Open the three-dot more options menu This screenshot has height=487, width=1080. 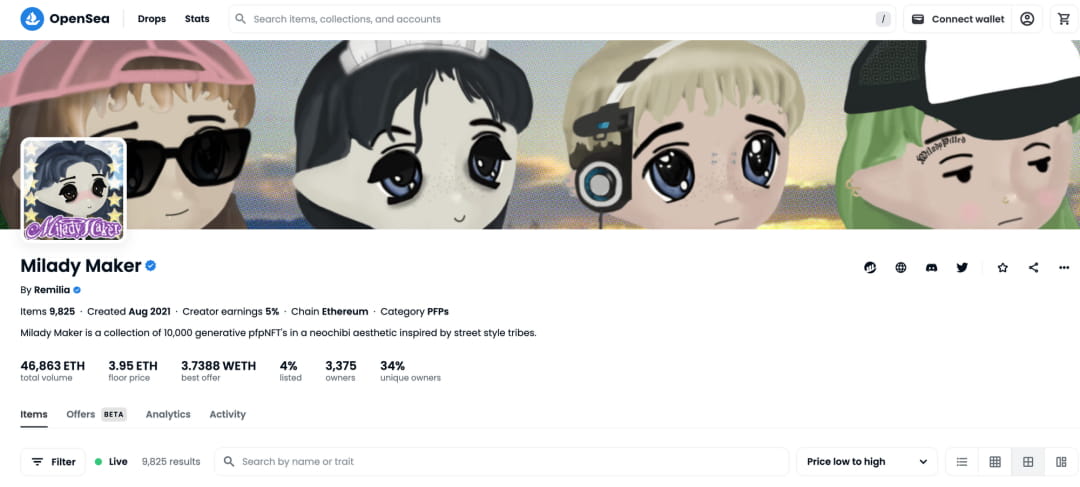1064,268
